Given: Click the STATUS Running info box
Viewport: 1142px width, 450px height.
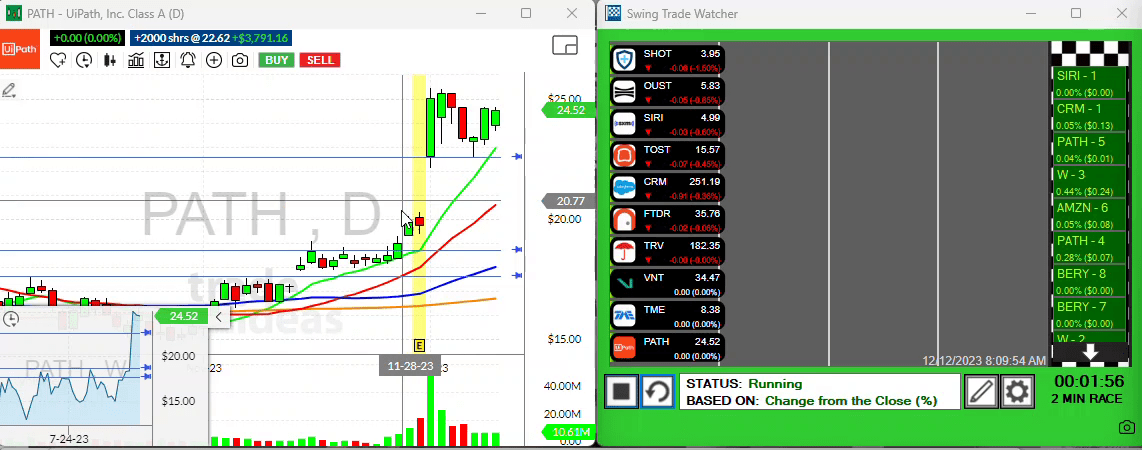Looking at the screenshot, I should (x=820, y=392).
